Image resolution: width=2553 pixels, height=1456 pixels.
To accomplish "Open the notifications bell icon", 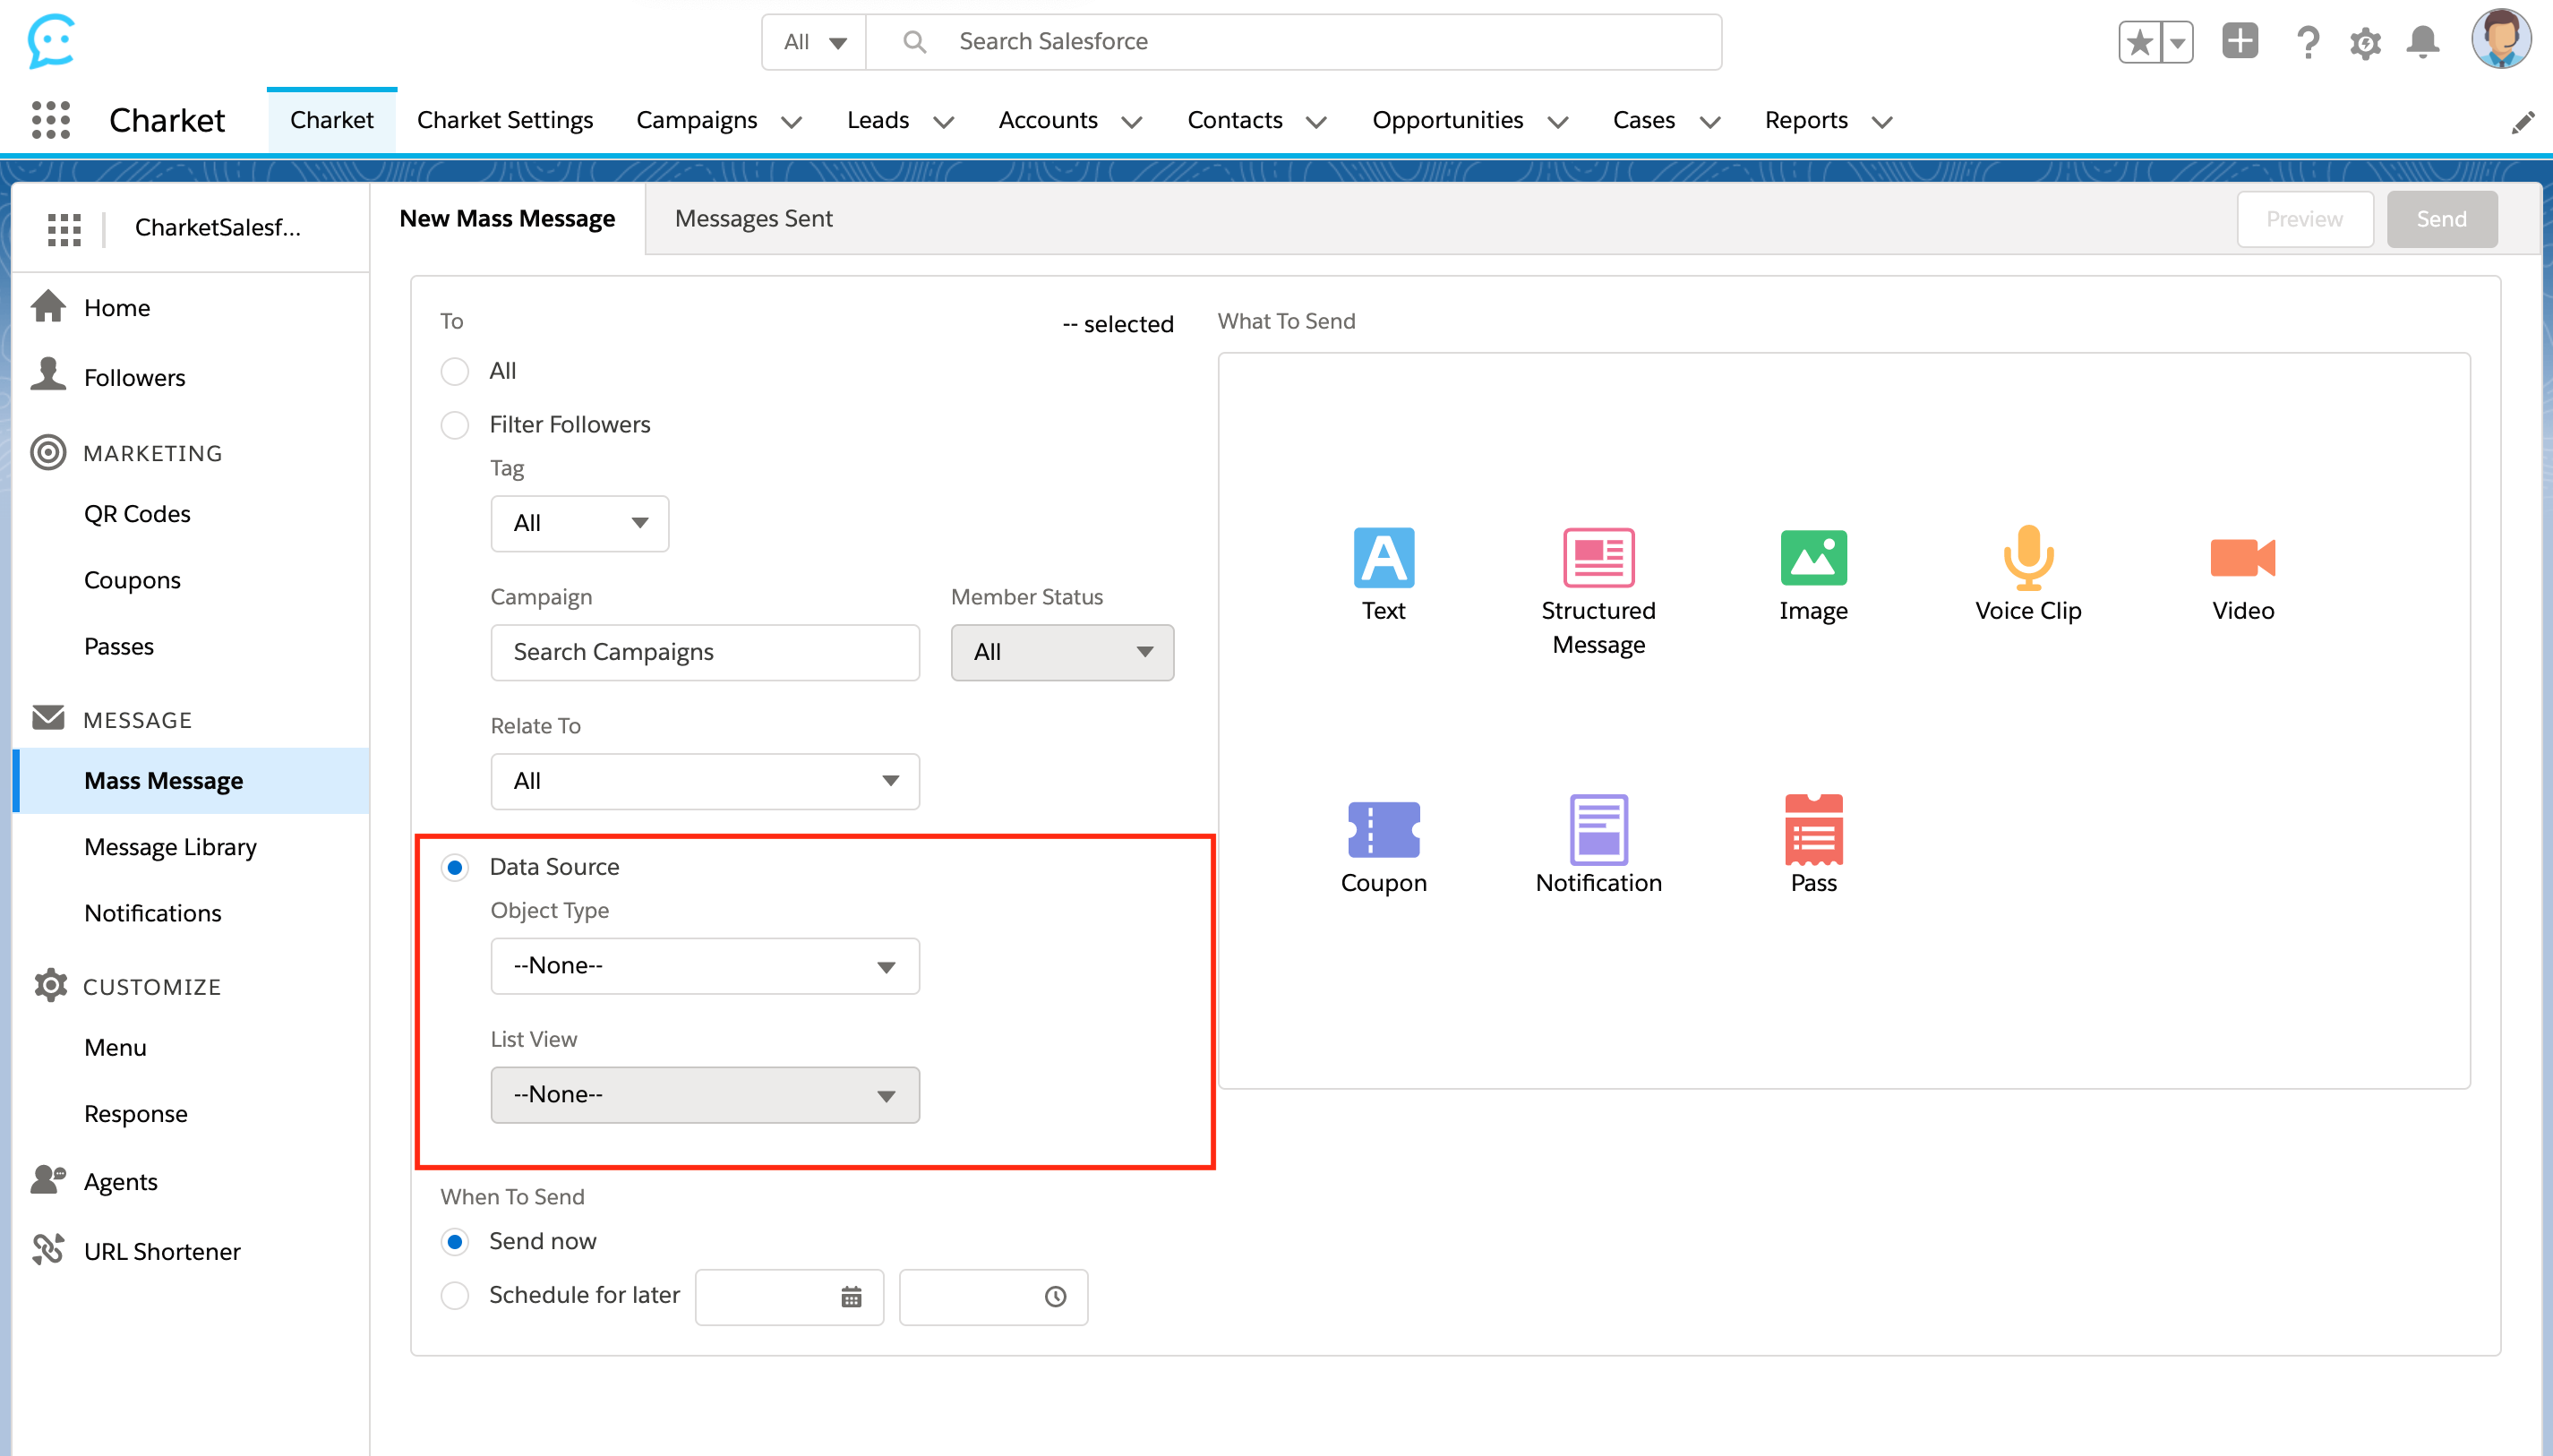I will point(2422,42).
